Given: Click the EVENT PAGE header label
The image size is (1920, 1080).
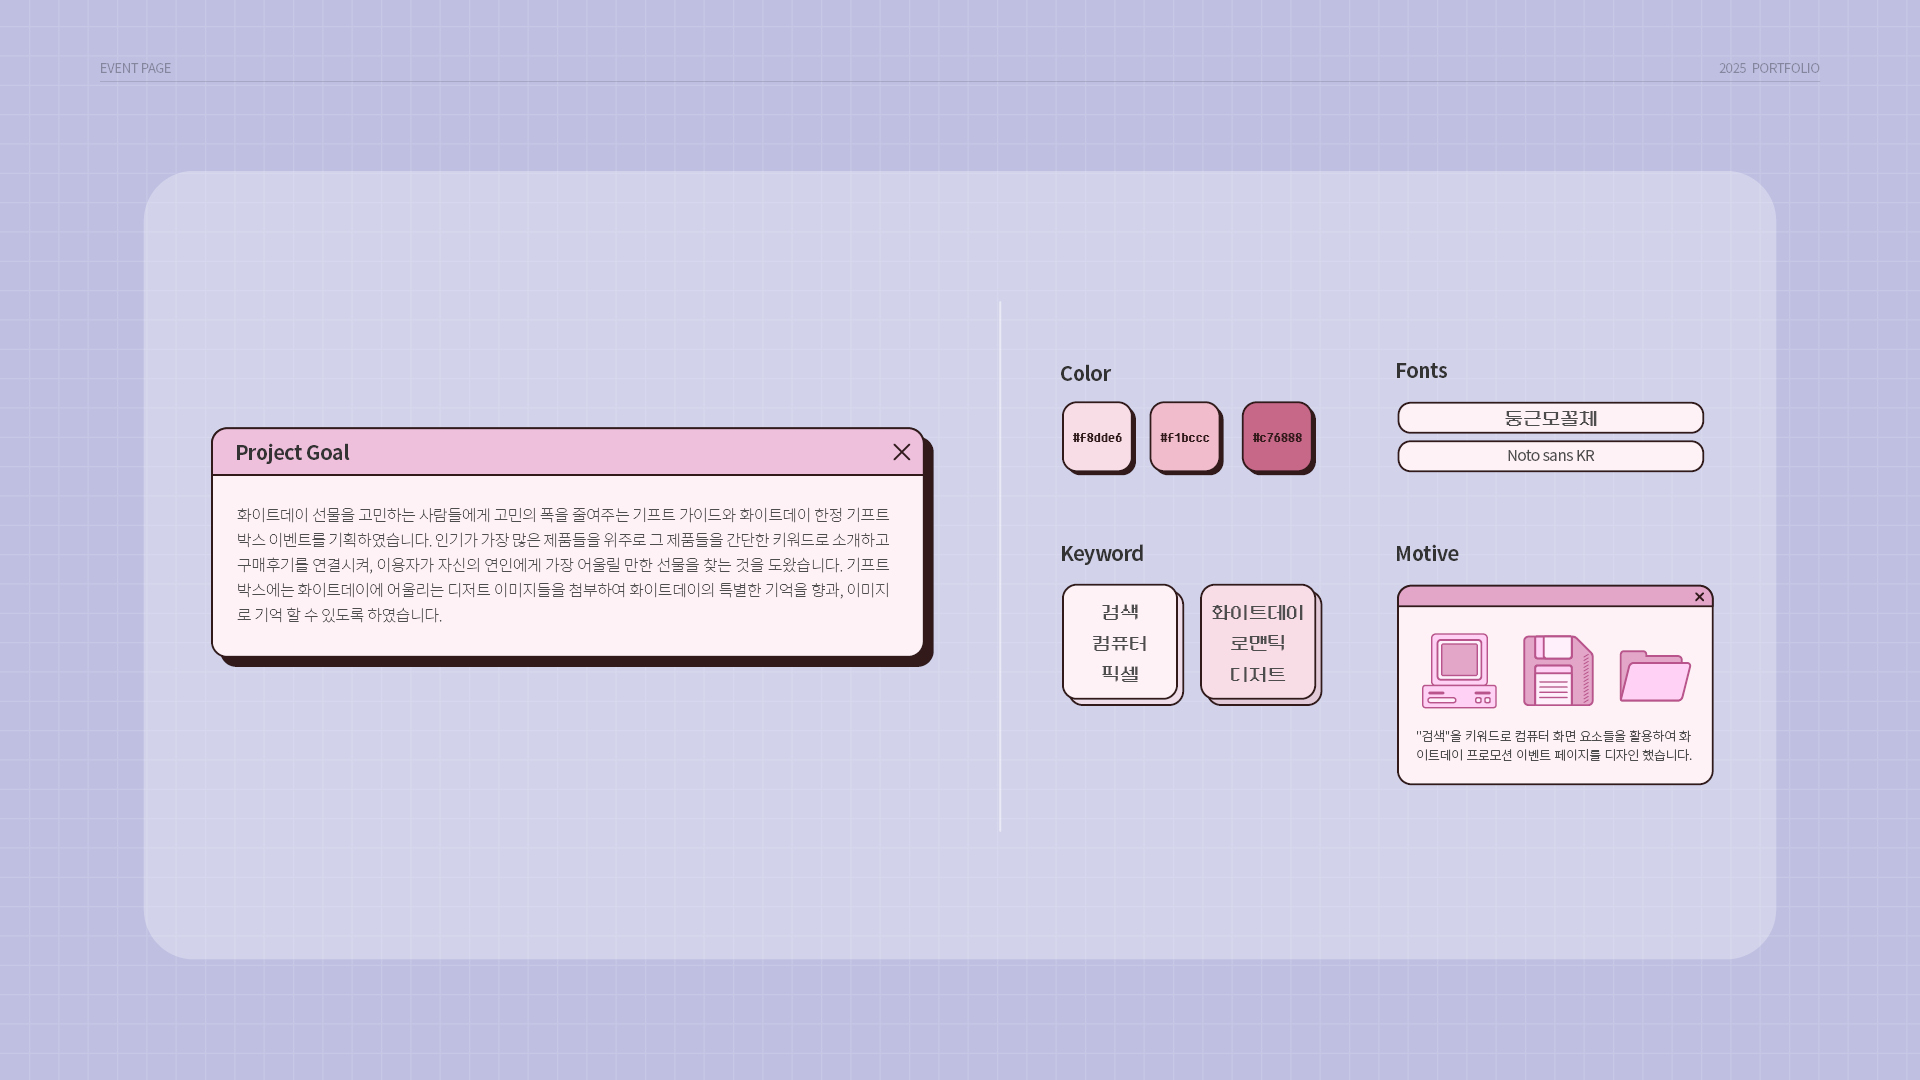Looking at the screenshot, I should [135, 68].
